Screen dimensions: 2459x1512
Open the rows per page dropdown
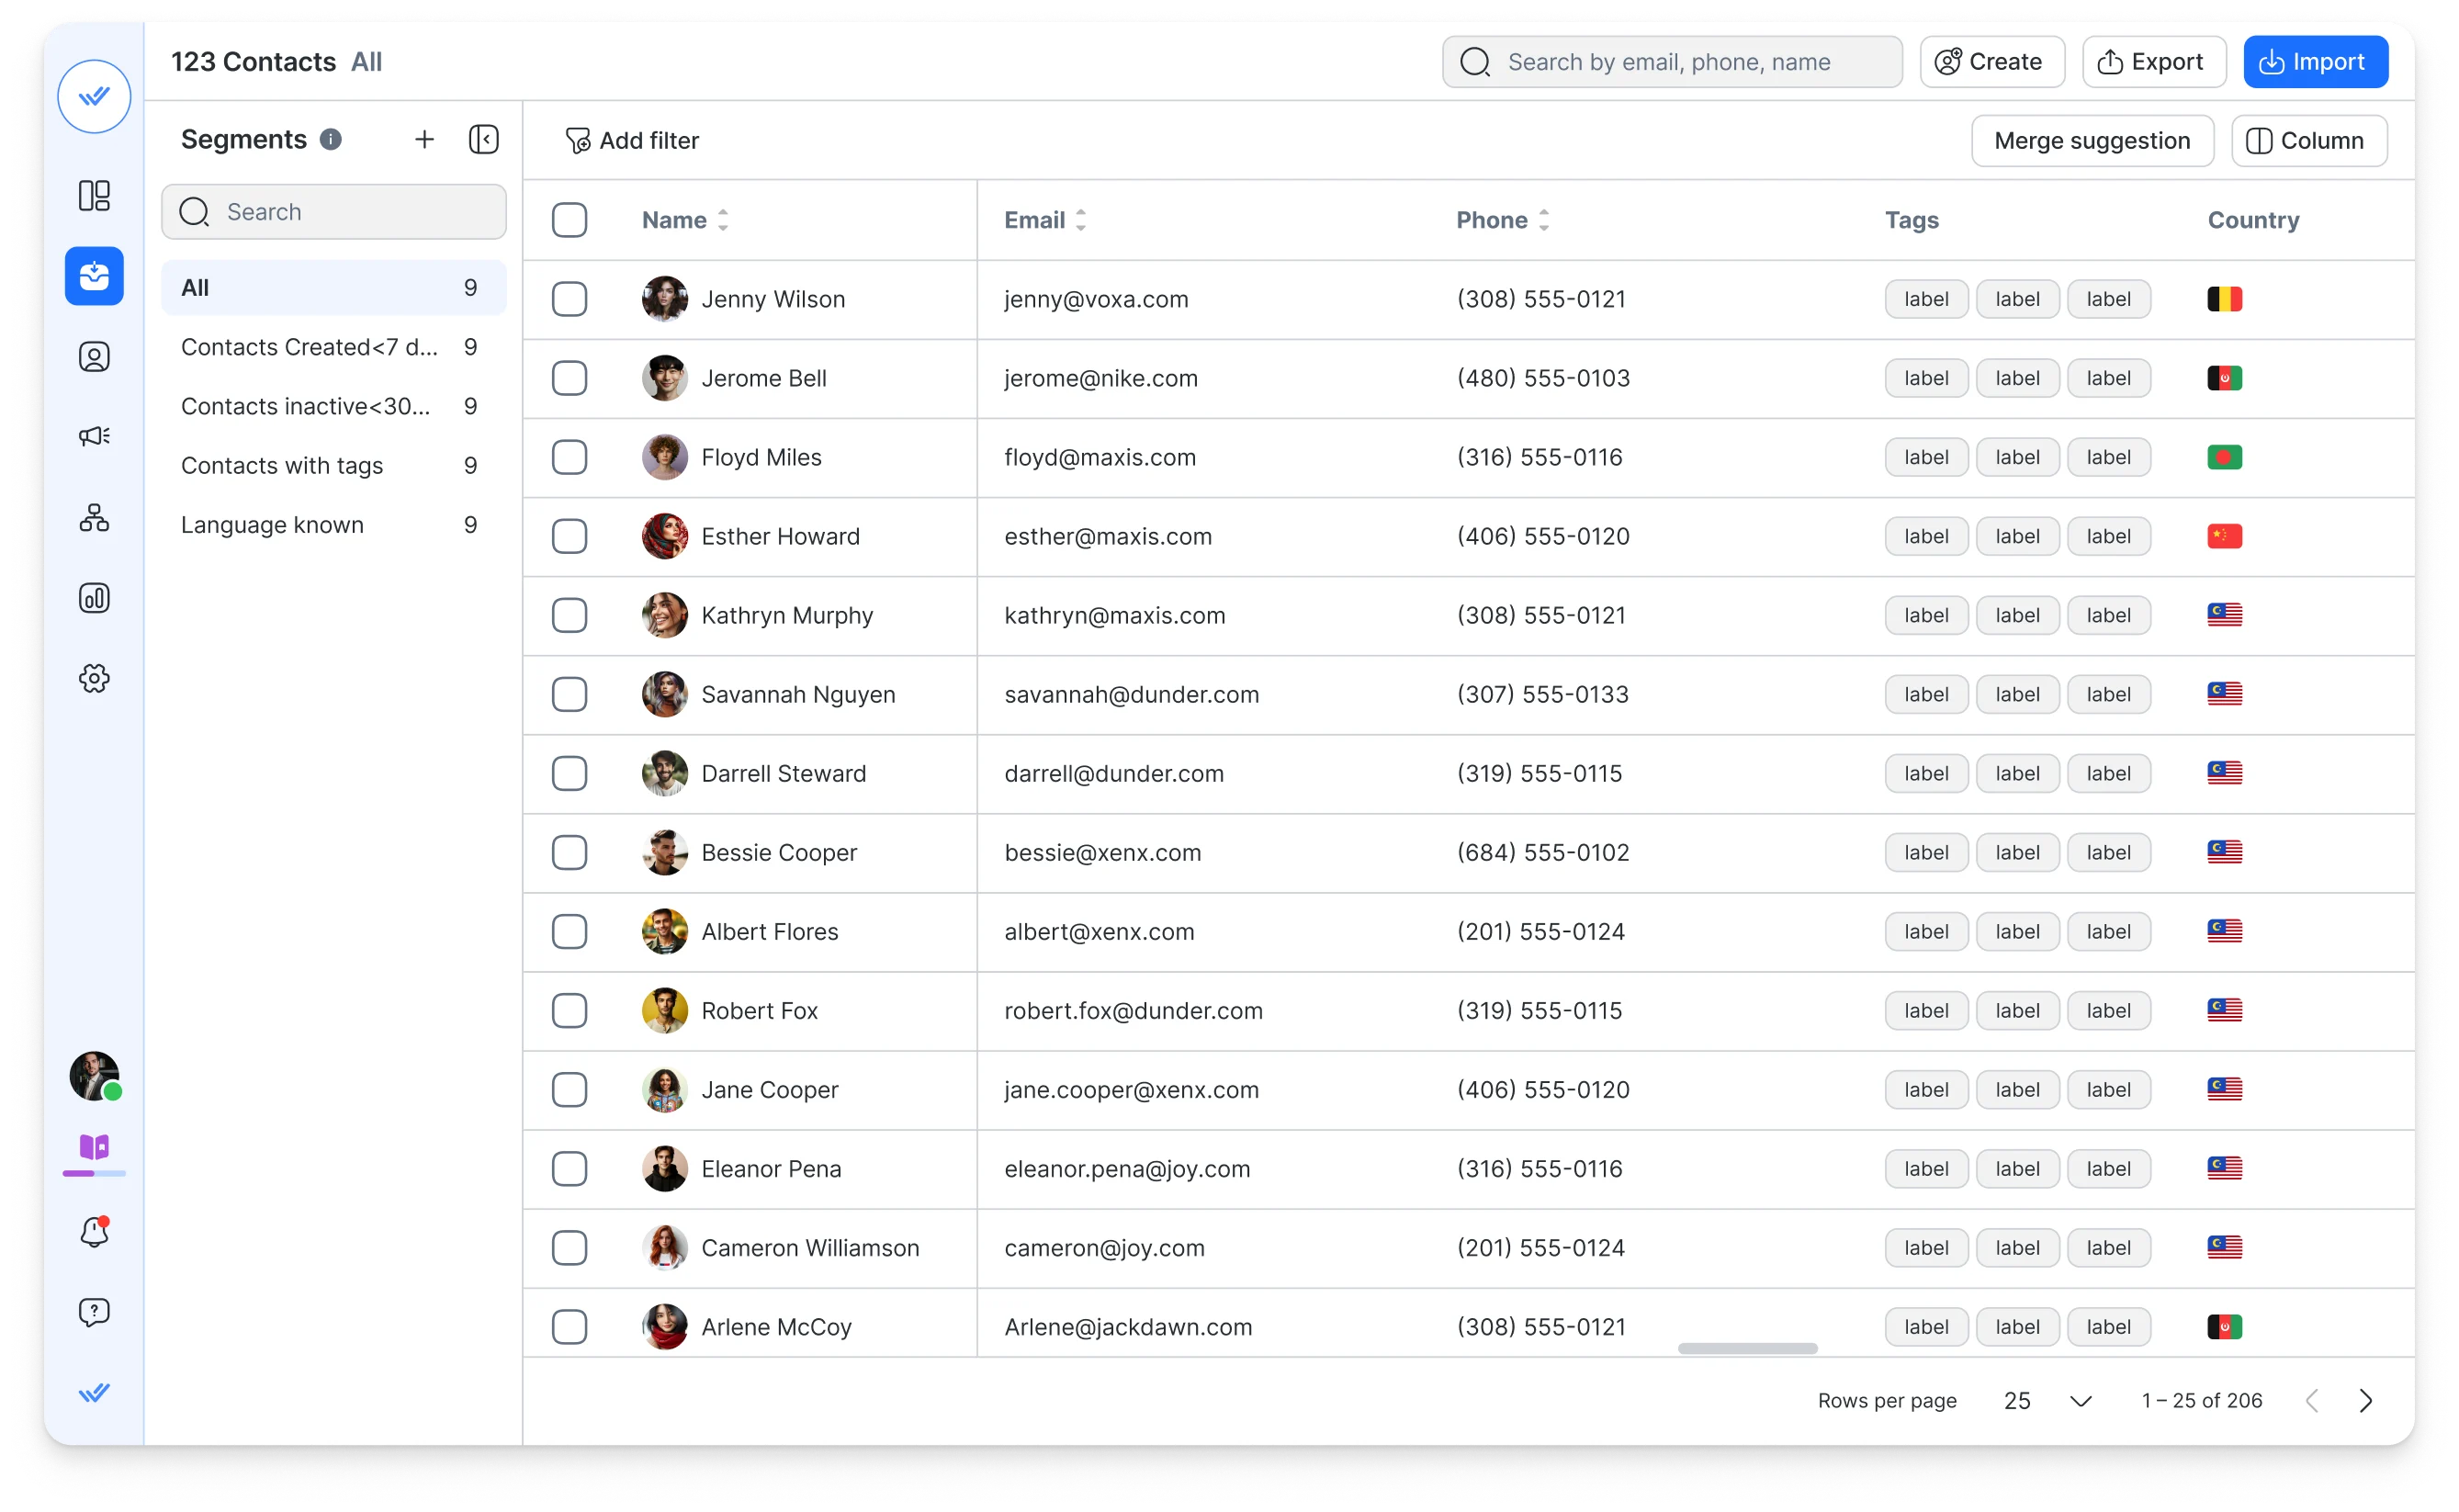2044,1400
